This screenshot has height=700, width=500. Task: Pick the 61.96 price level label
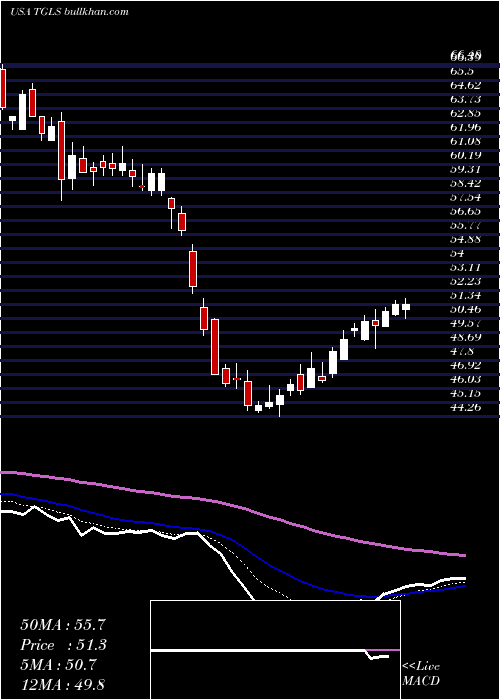[x=466, y=127]
